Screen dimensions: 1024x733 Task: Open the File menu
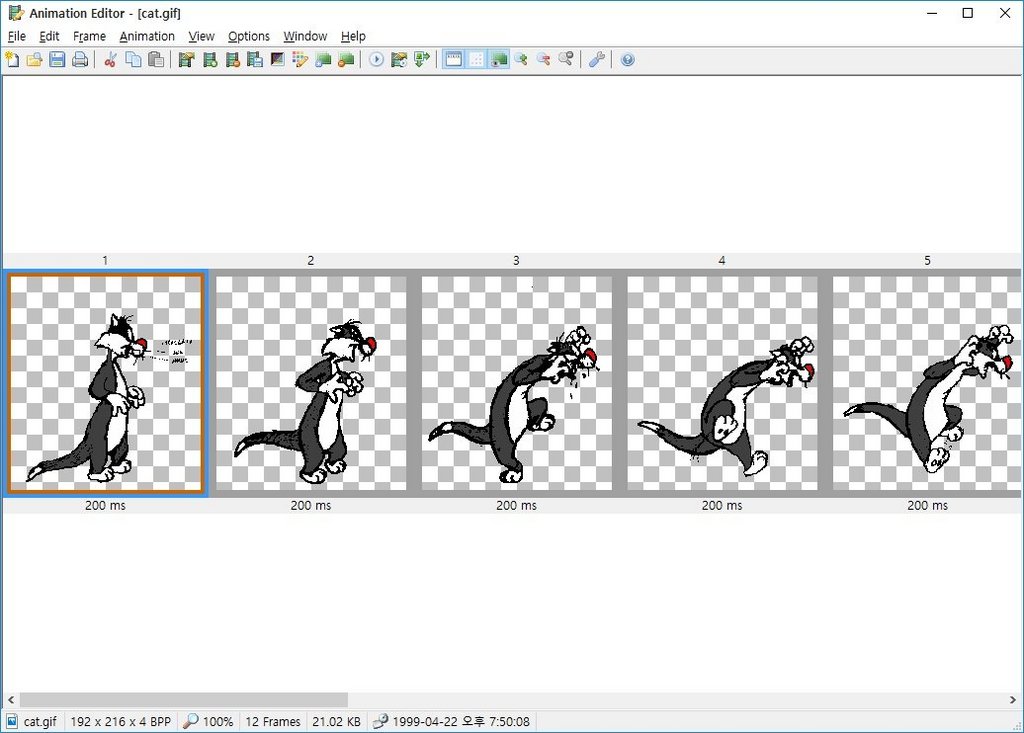16,36
